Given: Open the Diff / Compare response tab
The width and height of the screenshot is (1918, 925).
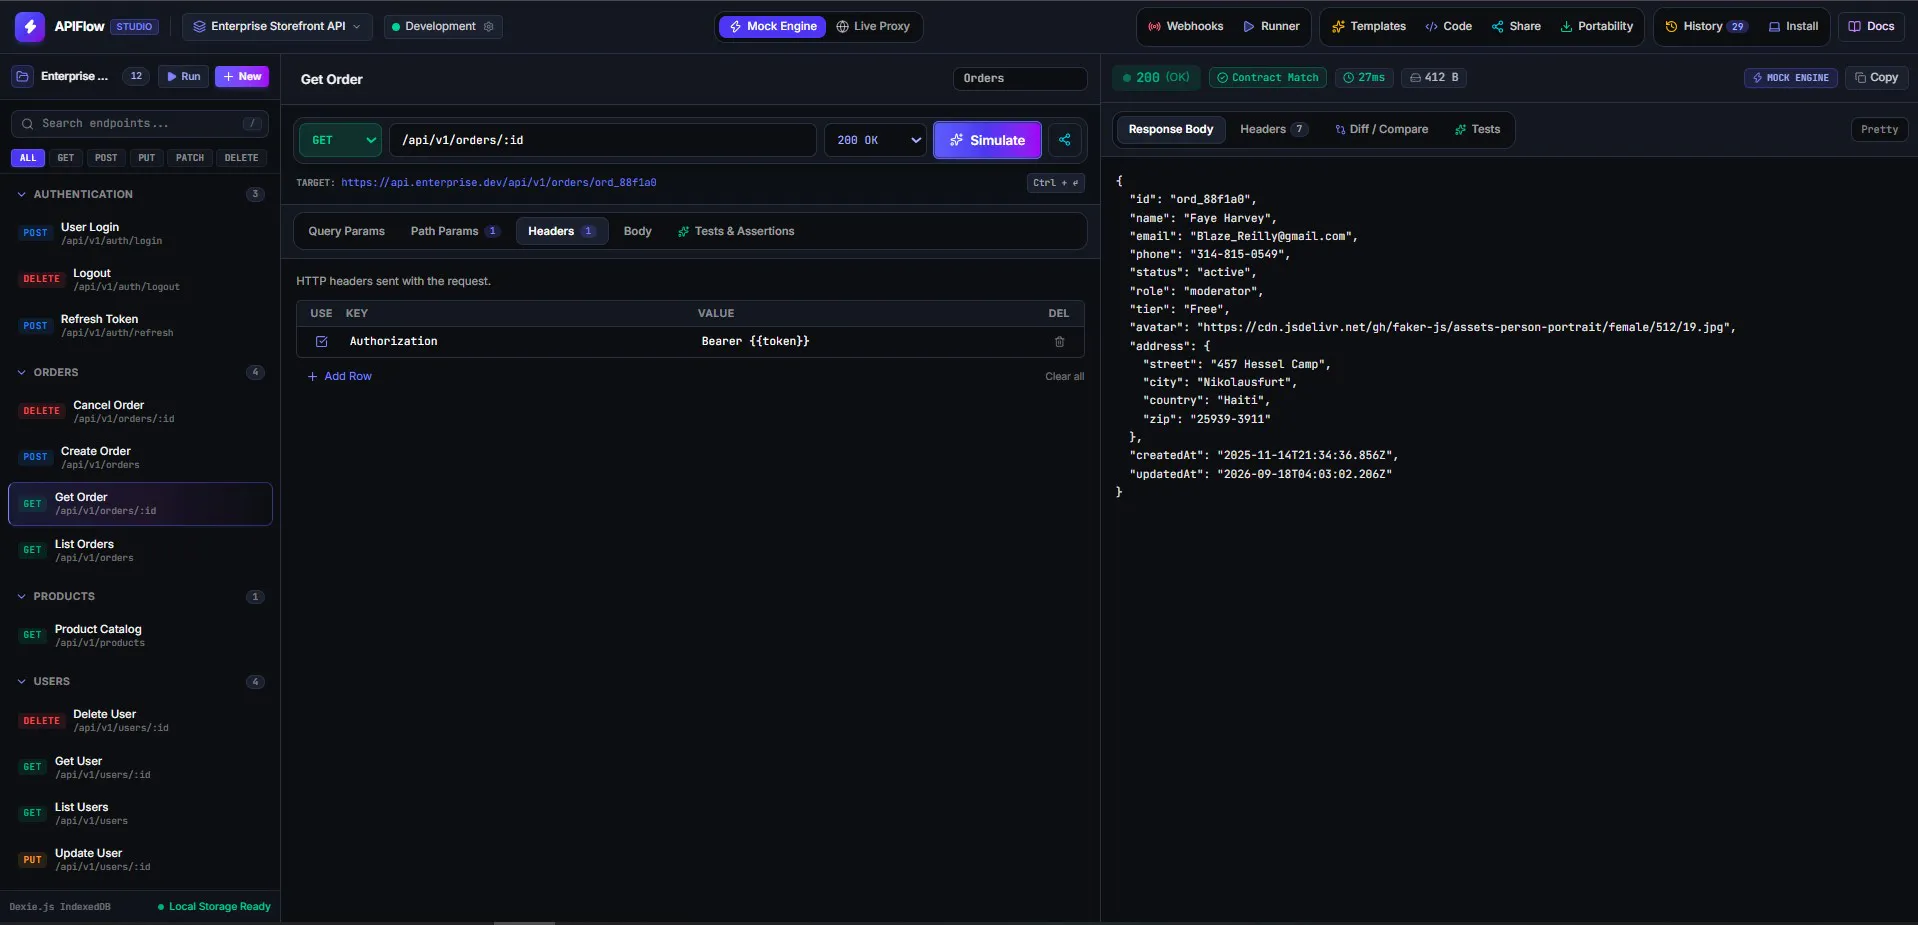Looking at the screenshot, I should (x=1381, y=130).
